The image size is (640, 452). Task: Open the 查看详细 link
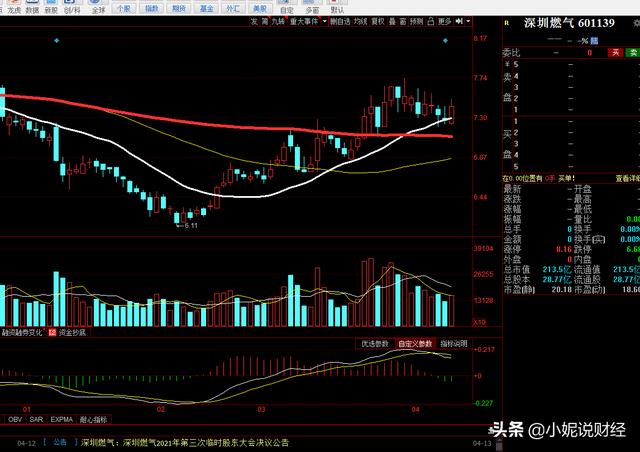(627, 178)
